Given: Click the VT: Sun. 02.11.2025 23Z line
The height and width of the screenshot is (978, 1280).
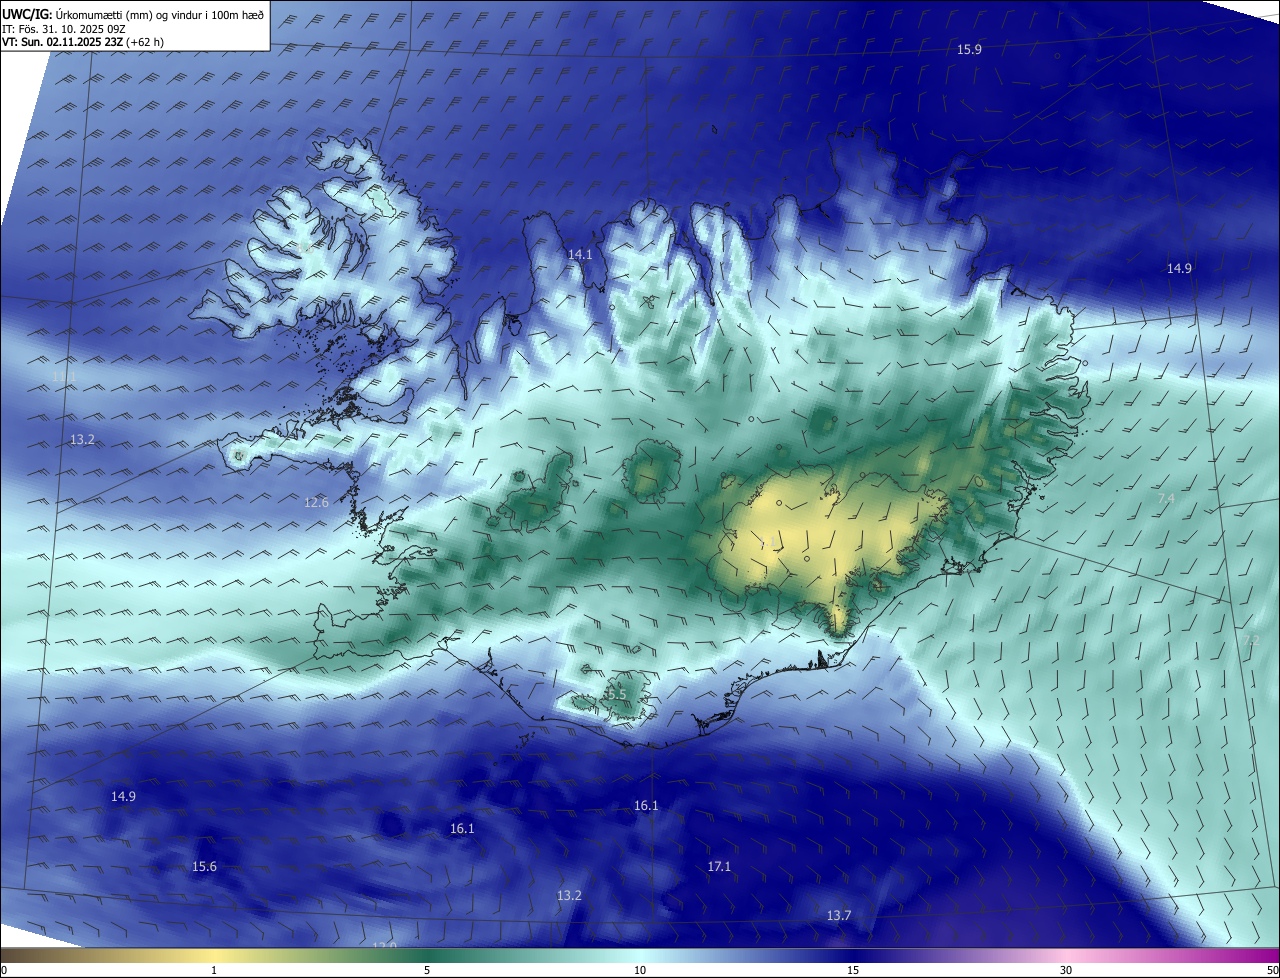Looking at the screenshot, I should click(x=83, y=42).
